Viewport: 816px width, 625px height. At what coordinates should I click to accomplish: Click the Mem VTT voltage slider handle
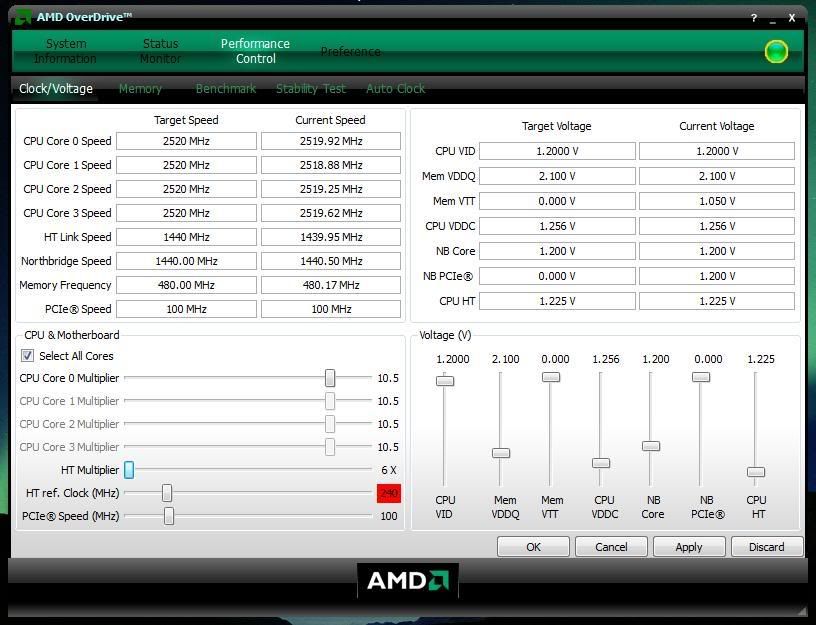pyautogui.click(x=551, y=377)
